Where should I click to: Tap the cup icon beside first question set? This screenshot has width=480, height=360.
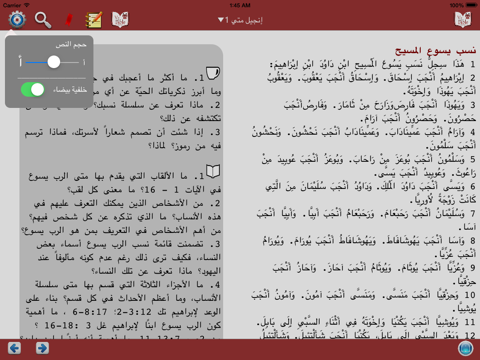pyautogui.click(x=213, y=73)
